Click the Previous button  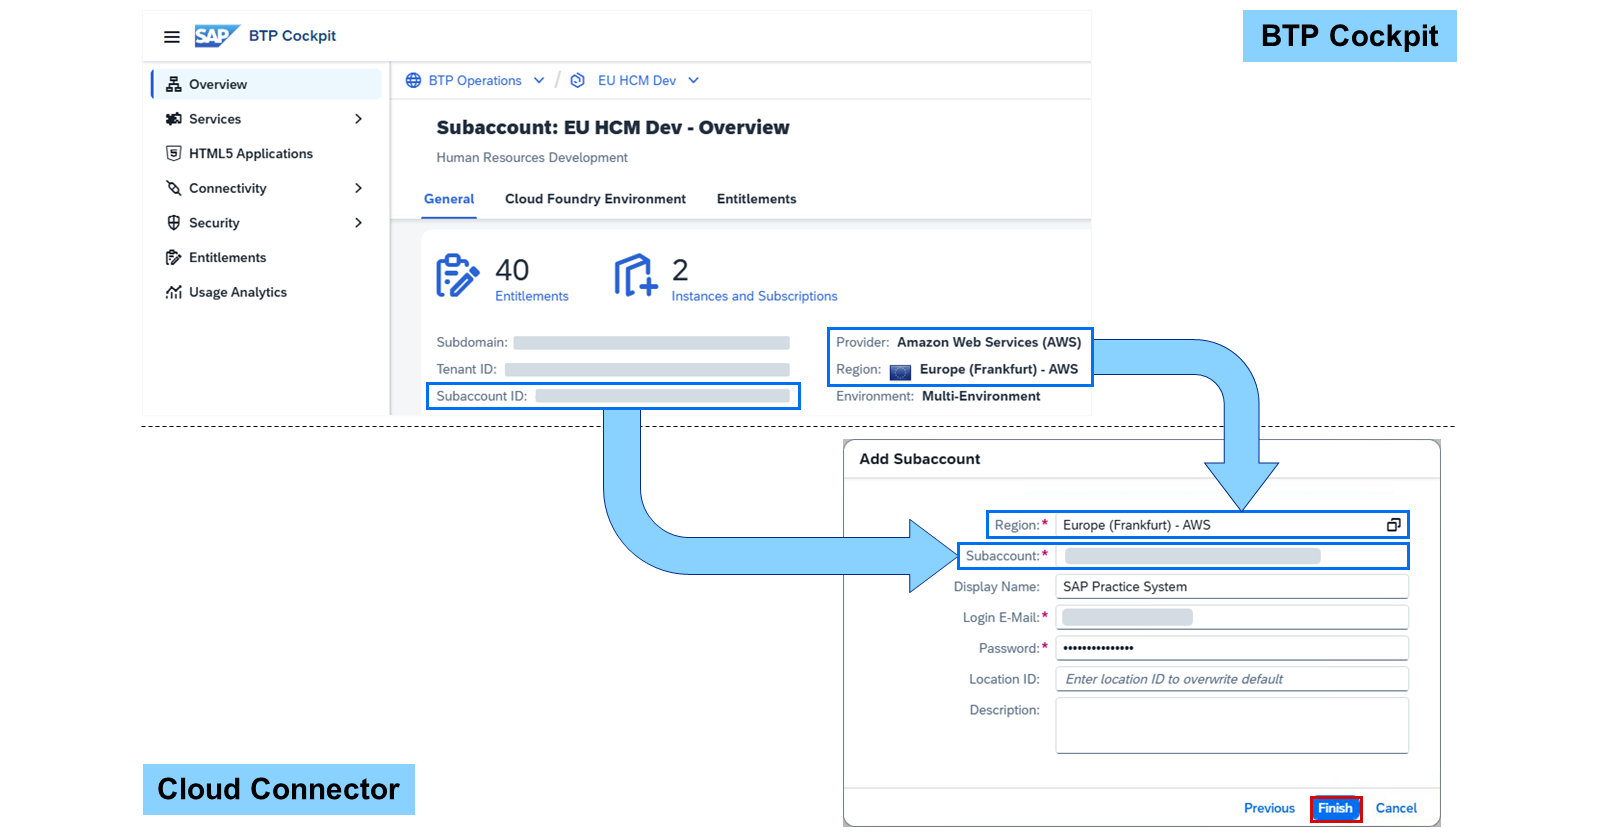[1269, 808]
